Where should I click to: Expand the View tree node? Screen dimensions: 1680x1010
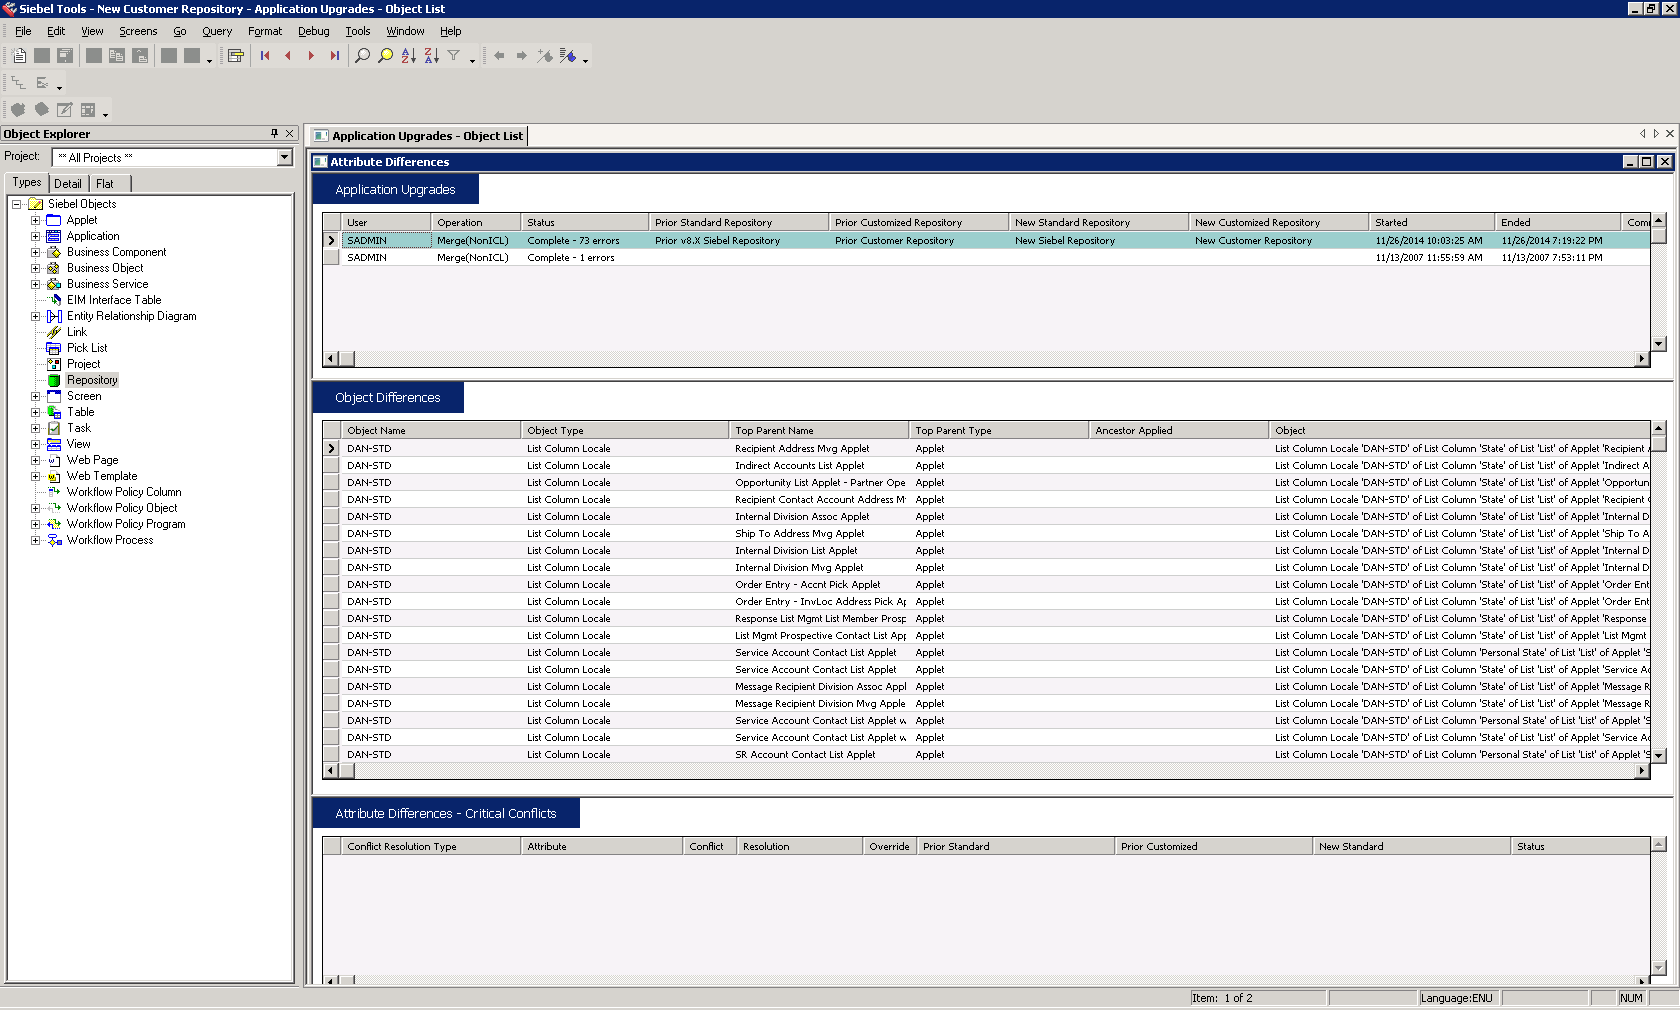click(36, 444)
